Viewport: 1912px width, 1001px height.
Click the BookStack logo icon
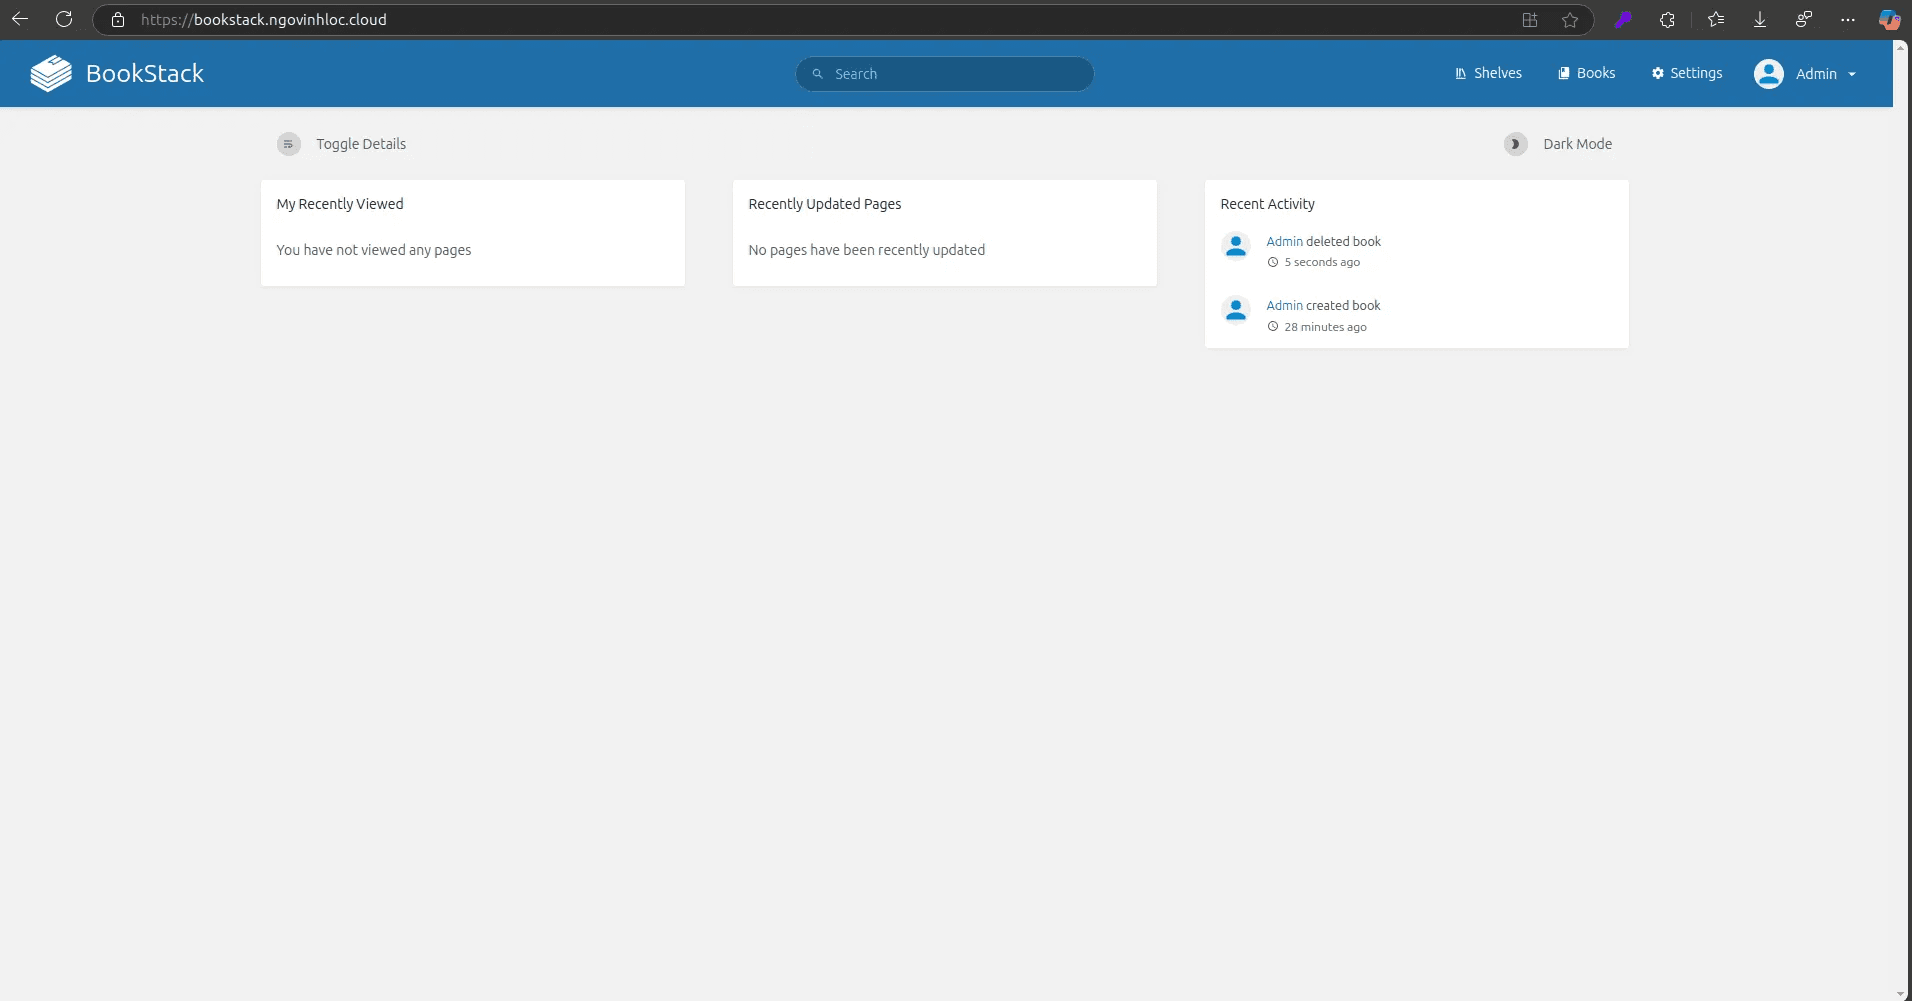coord(49,72)
